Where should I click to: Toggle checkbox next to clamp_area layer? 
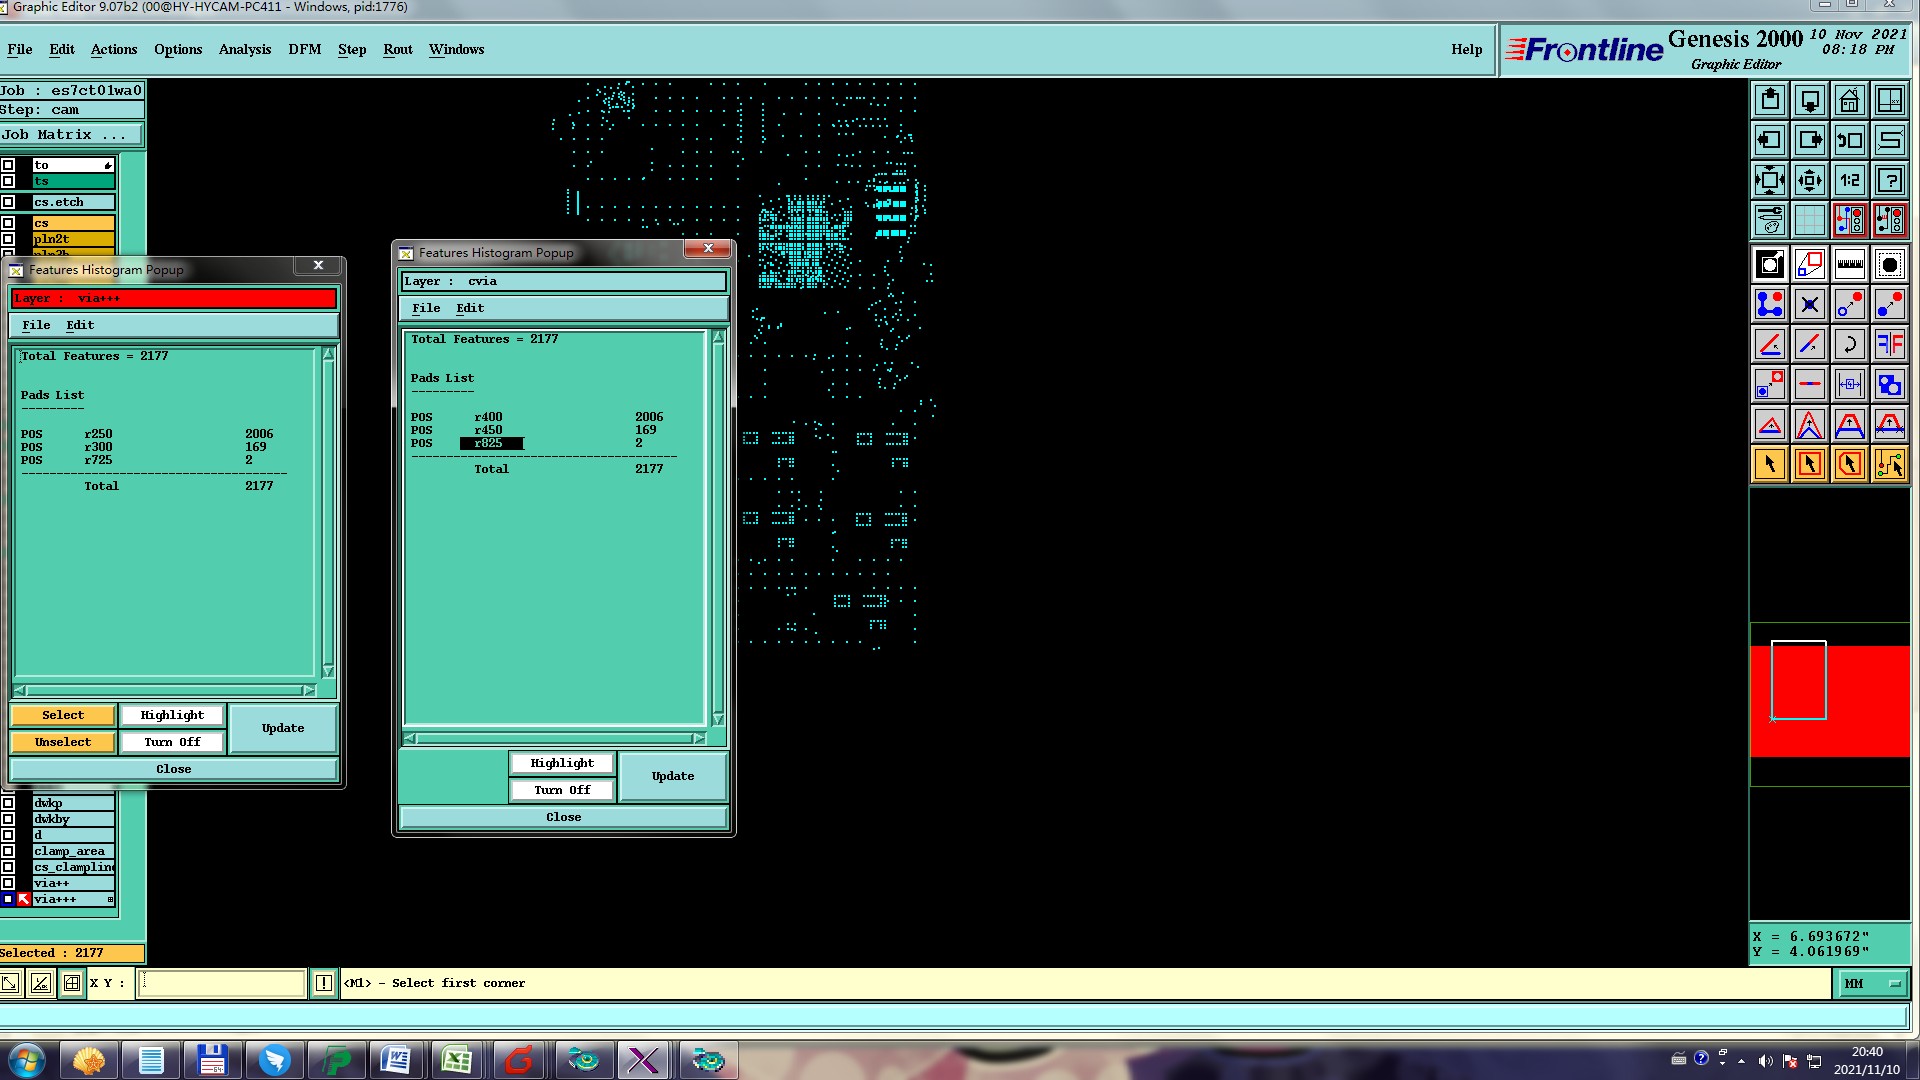coord(8,851)
